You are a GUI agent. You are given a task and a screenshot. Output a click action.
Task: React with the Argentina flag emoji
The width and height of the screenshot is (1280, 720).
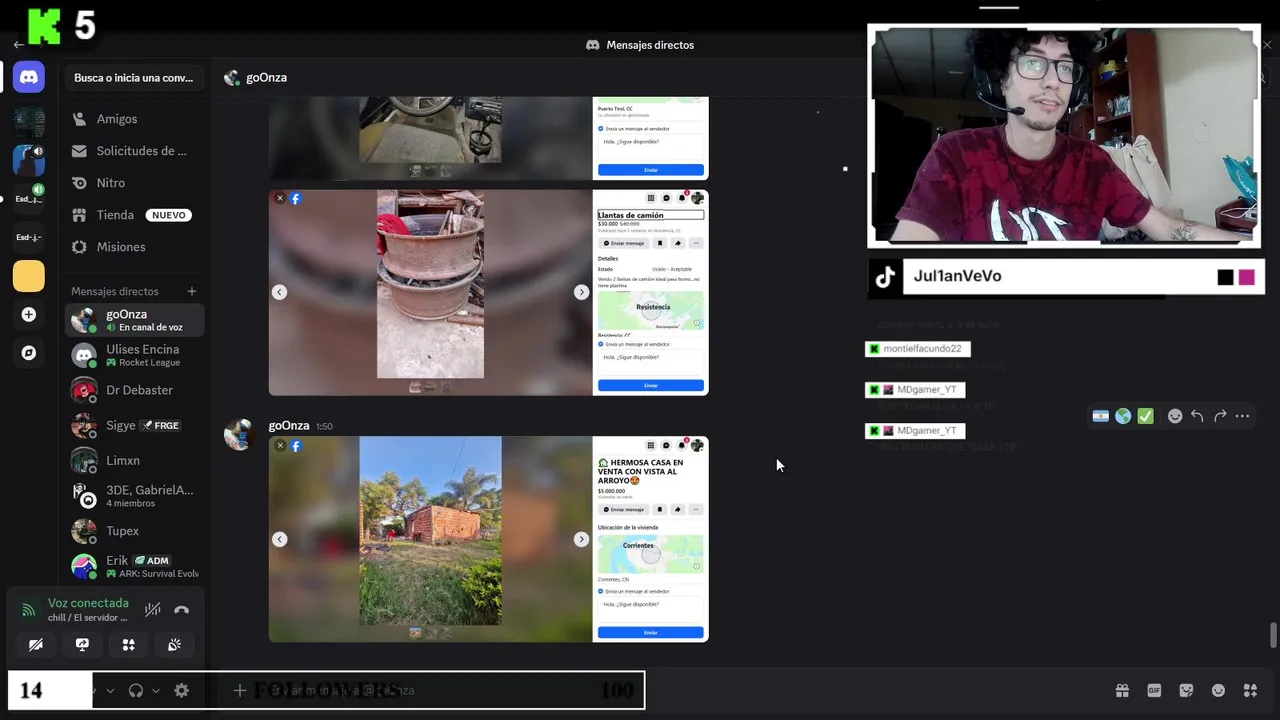click(x=1101, y=416)
